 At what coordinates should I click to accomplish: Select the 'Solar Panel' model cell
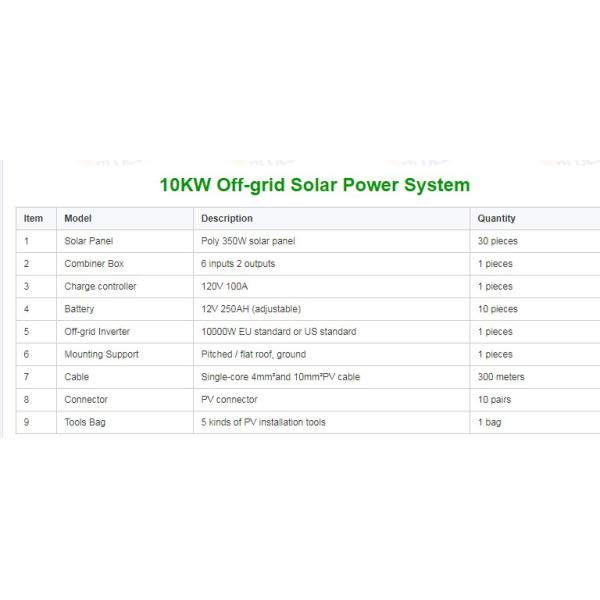coord(89,241)
